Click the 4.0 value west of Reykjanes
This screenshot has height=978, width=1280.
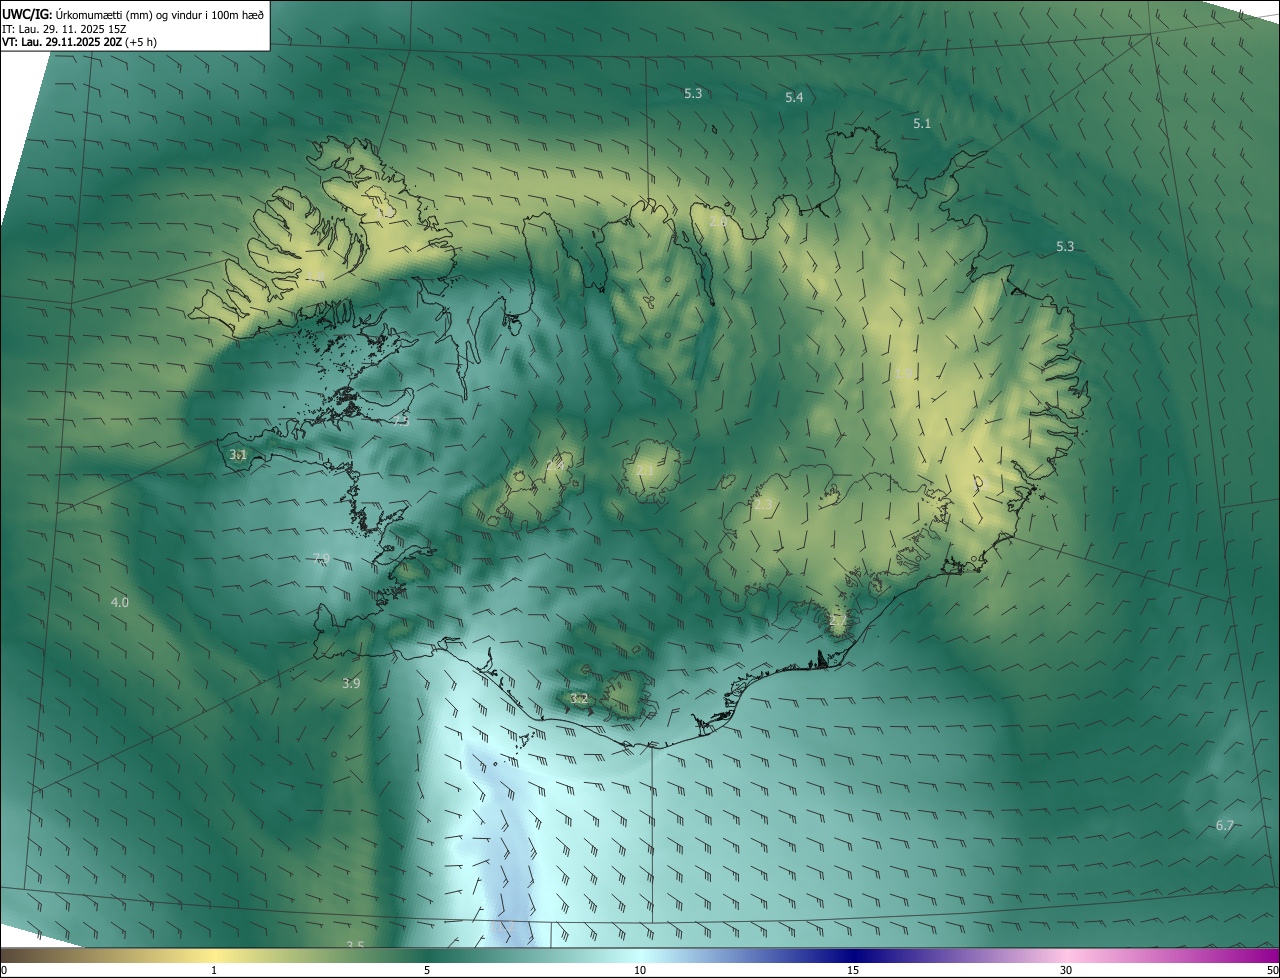point(120,602)
